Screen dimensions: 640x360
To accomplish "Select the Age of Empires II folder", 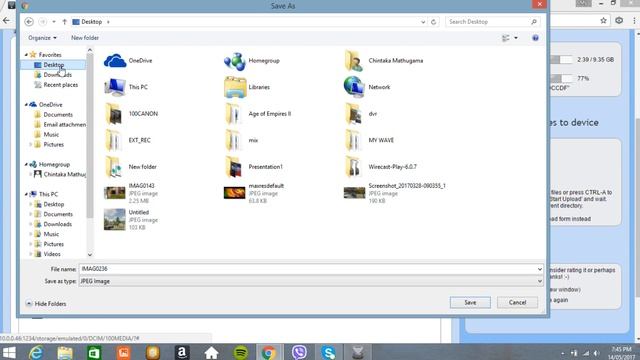I will pyautogui.click(x=258, y=113).
